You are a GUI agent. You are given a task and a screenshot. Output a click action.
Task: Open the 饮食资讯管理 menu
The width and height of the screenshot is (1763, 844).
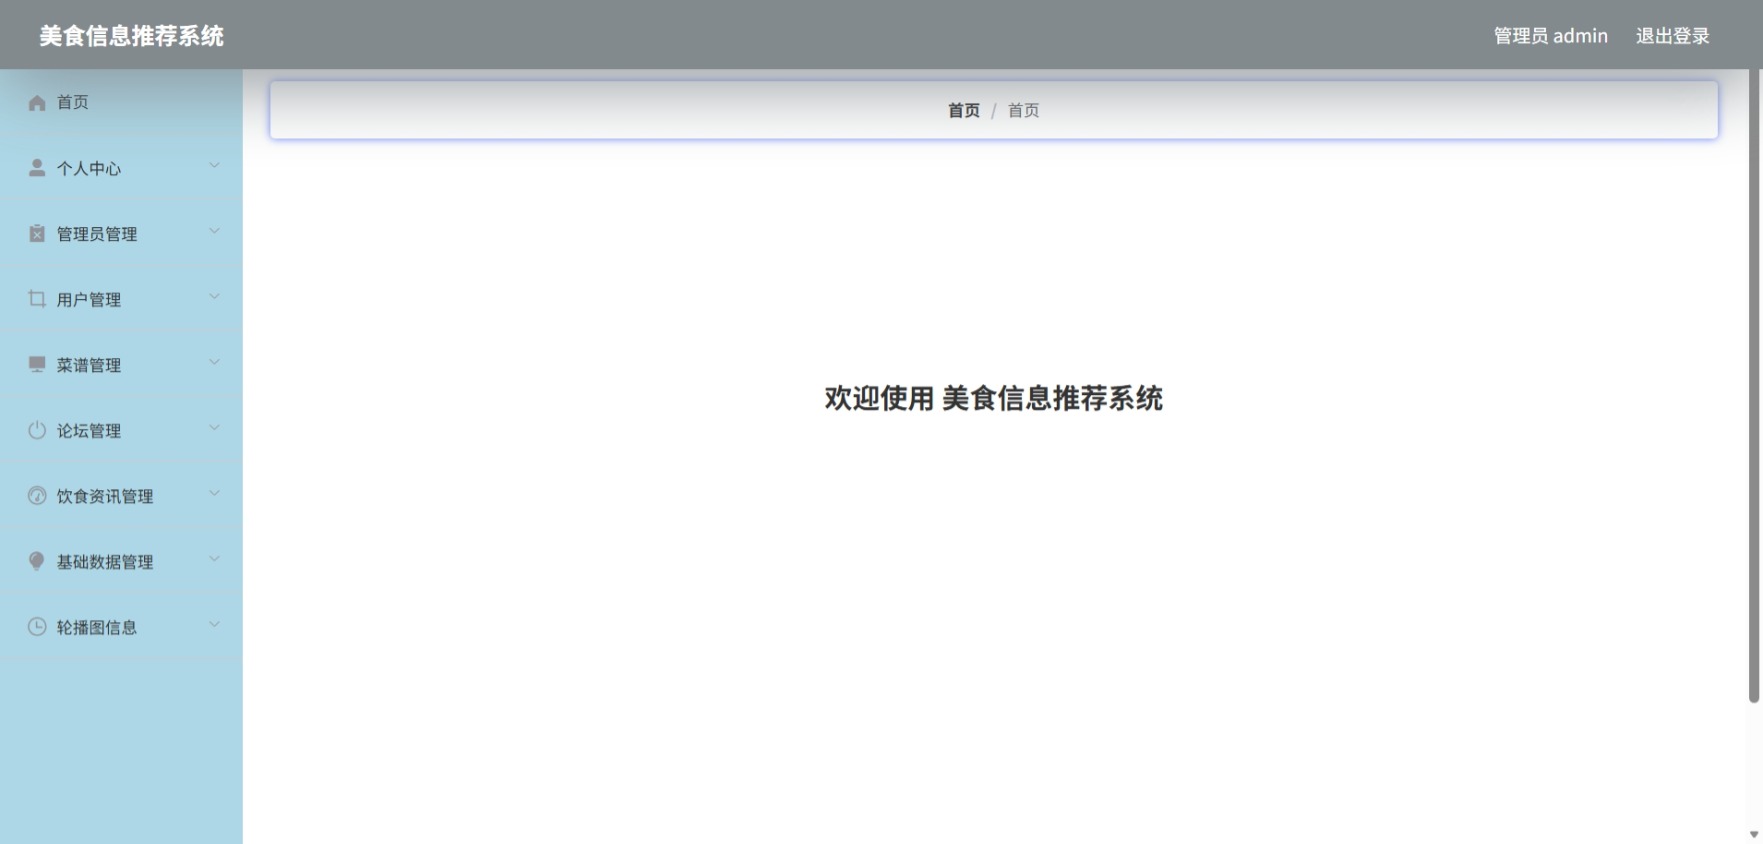click(x=121, y=496)
